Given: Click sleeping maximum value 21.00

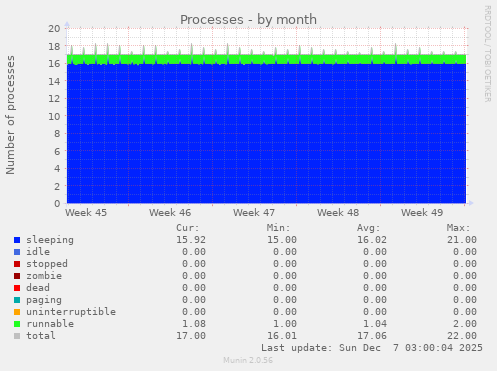Looking at the screenshot, I should 462,240.
